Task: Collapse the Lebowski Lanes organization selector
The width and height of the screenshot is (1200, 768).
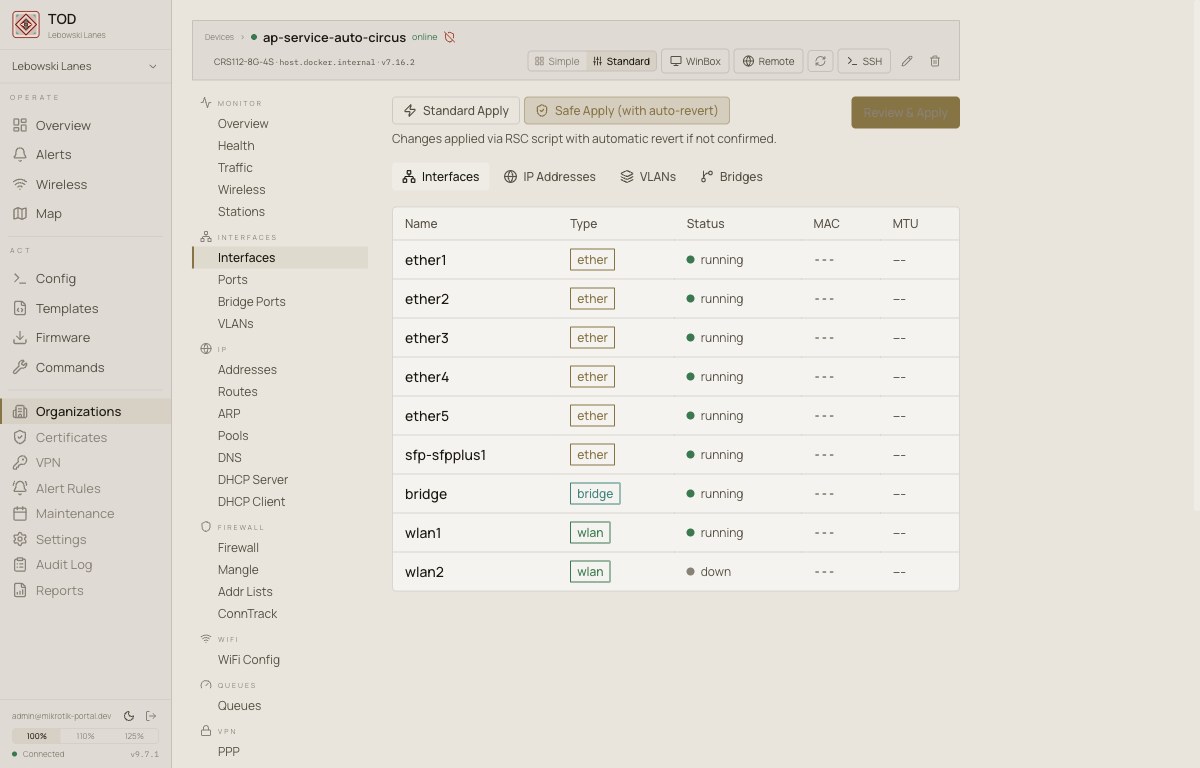Action: [x=85, y=65]
